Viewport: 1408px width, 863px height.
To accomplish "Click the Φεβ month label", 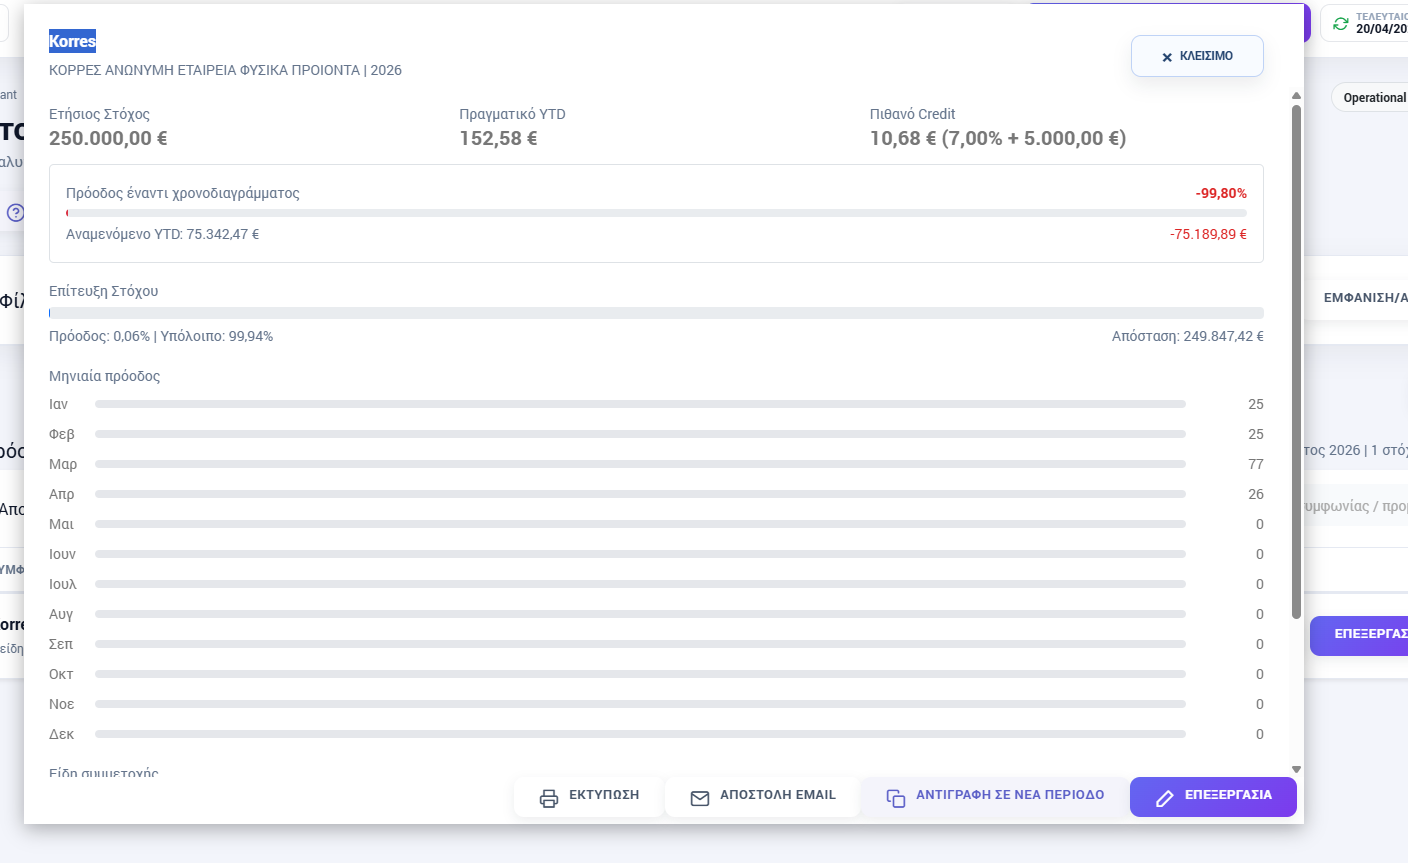I will pos(62,434).
